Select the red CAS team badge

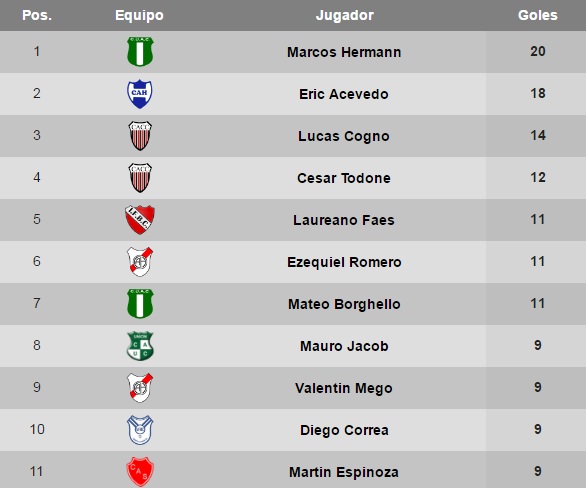point(140,472)
